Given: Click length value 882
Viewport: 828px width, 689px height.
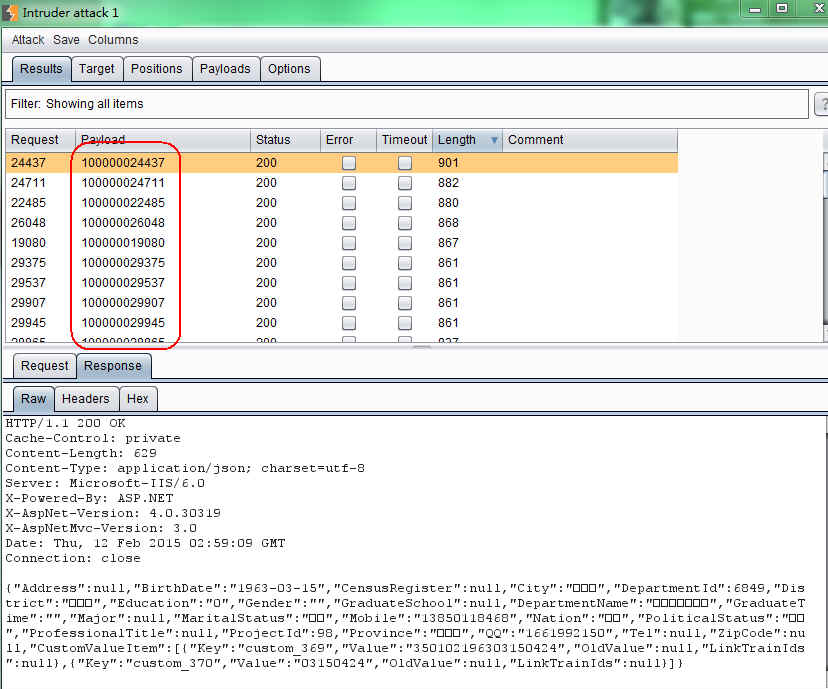Looking at the screenshot, I should pos(448,183).
